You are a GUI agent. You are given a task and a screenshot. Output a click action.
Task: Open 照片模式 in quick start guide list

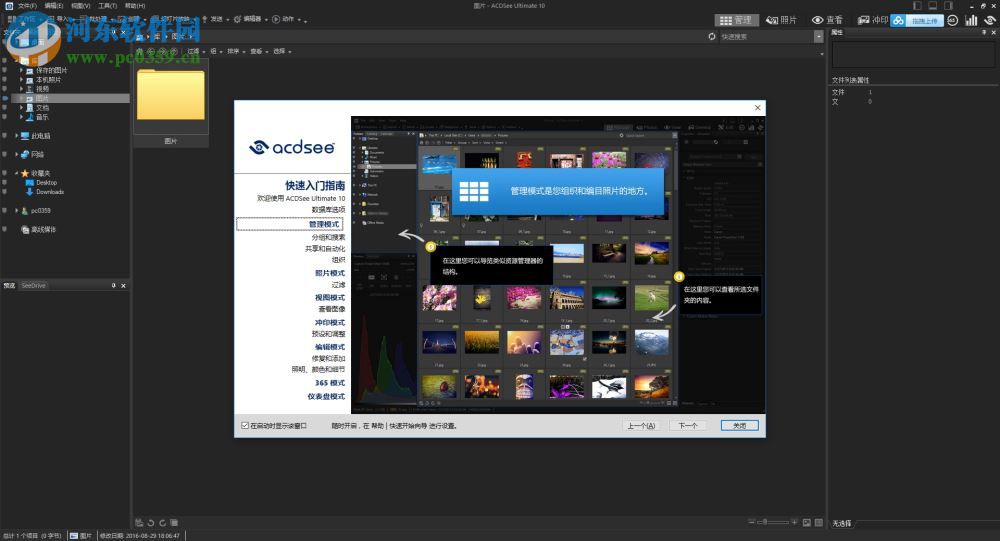330,273
